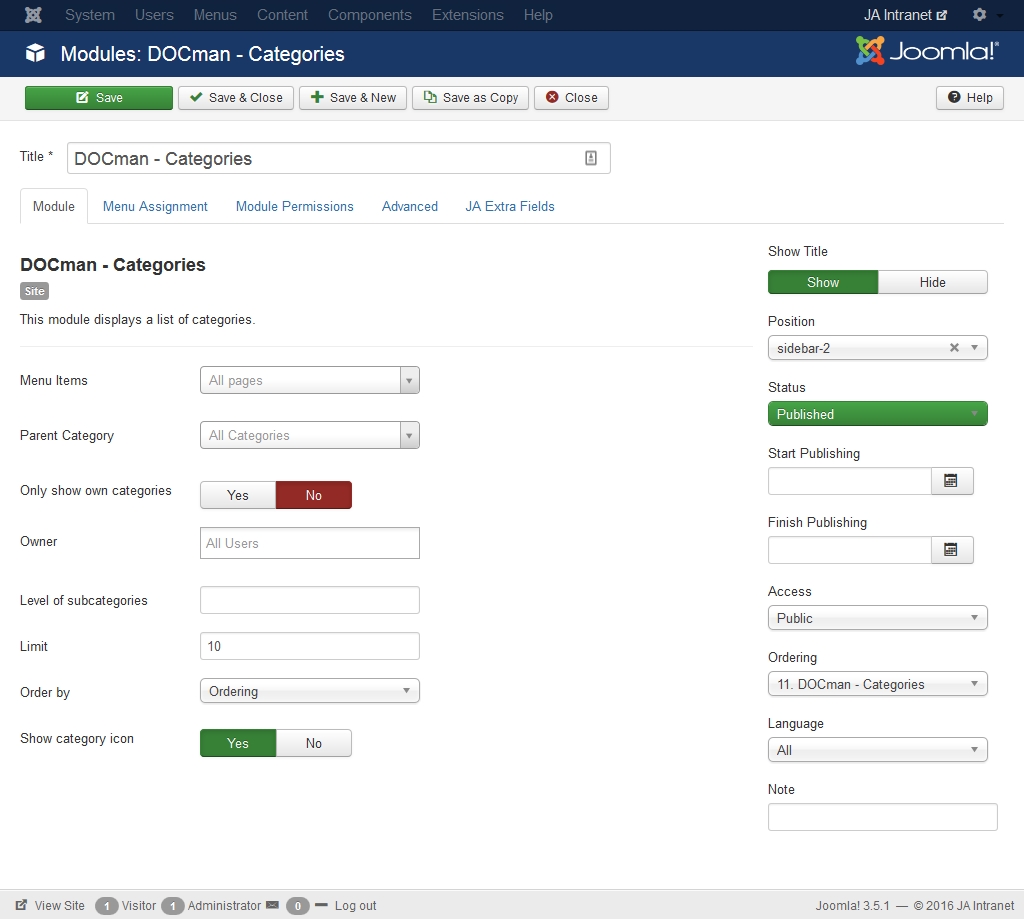Set Show category icon to No
The height and width of the screenshot is (919, 1024).
click(x=313, y=743)
